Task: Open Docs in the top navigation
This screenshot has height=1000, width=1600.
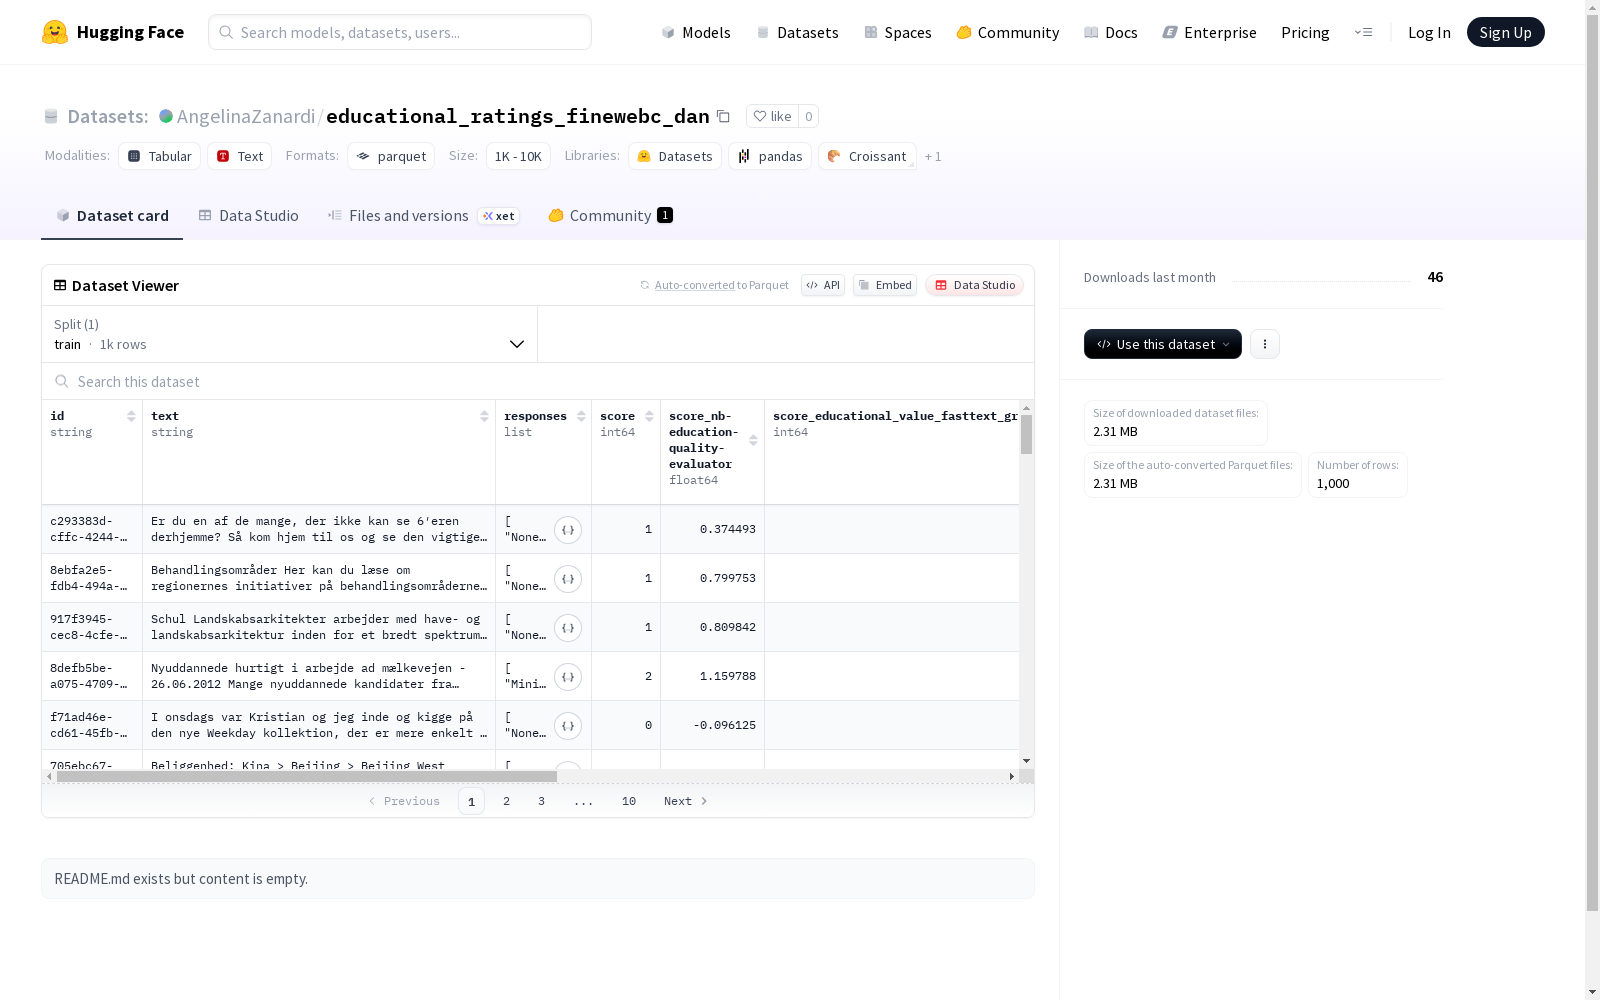Action: coord(1111,32)
